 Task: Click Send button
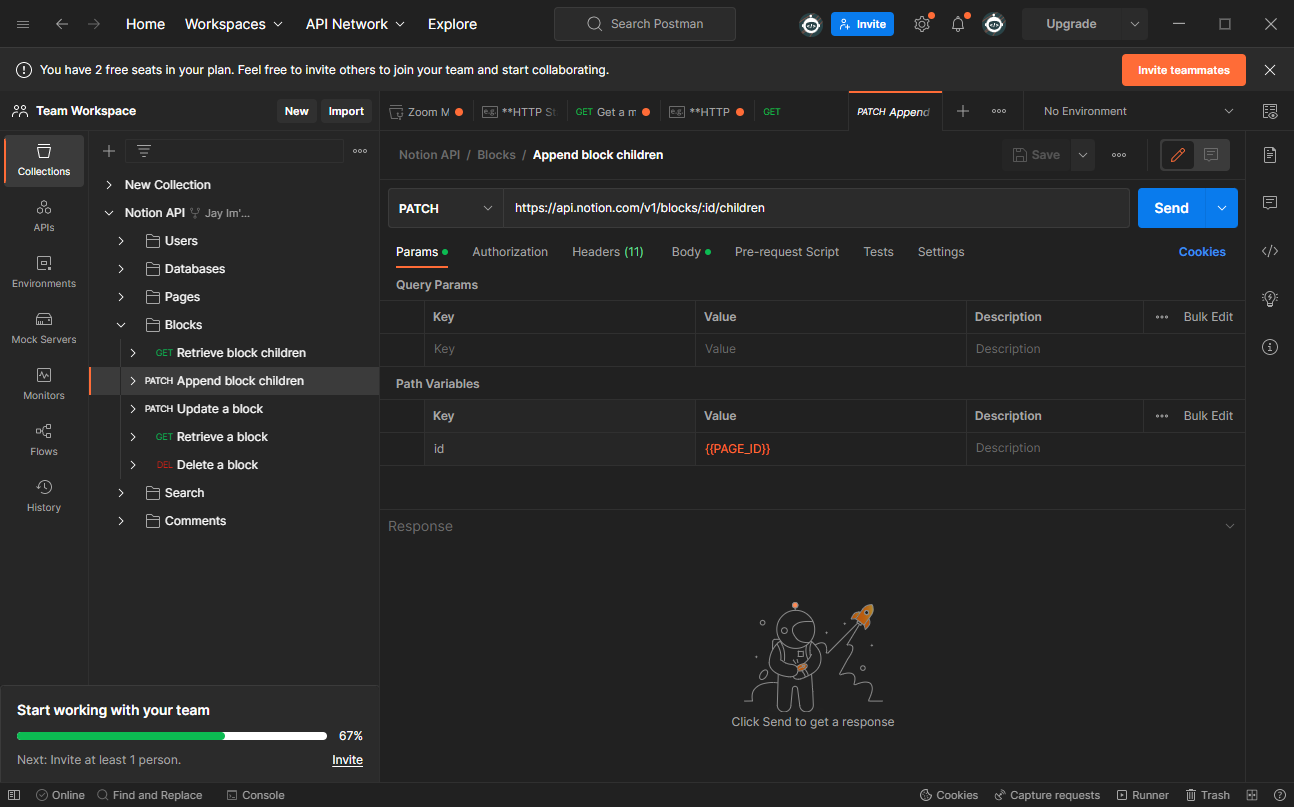coord(1172,208)
